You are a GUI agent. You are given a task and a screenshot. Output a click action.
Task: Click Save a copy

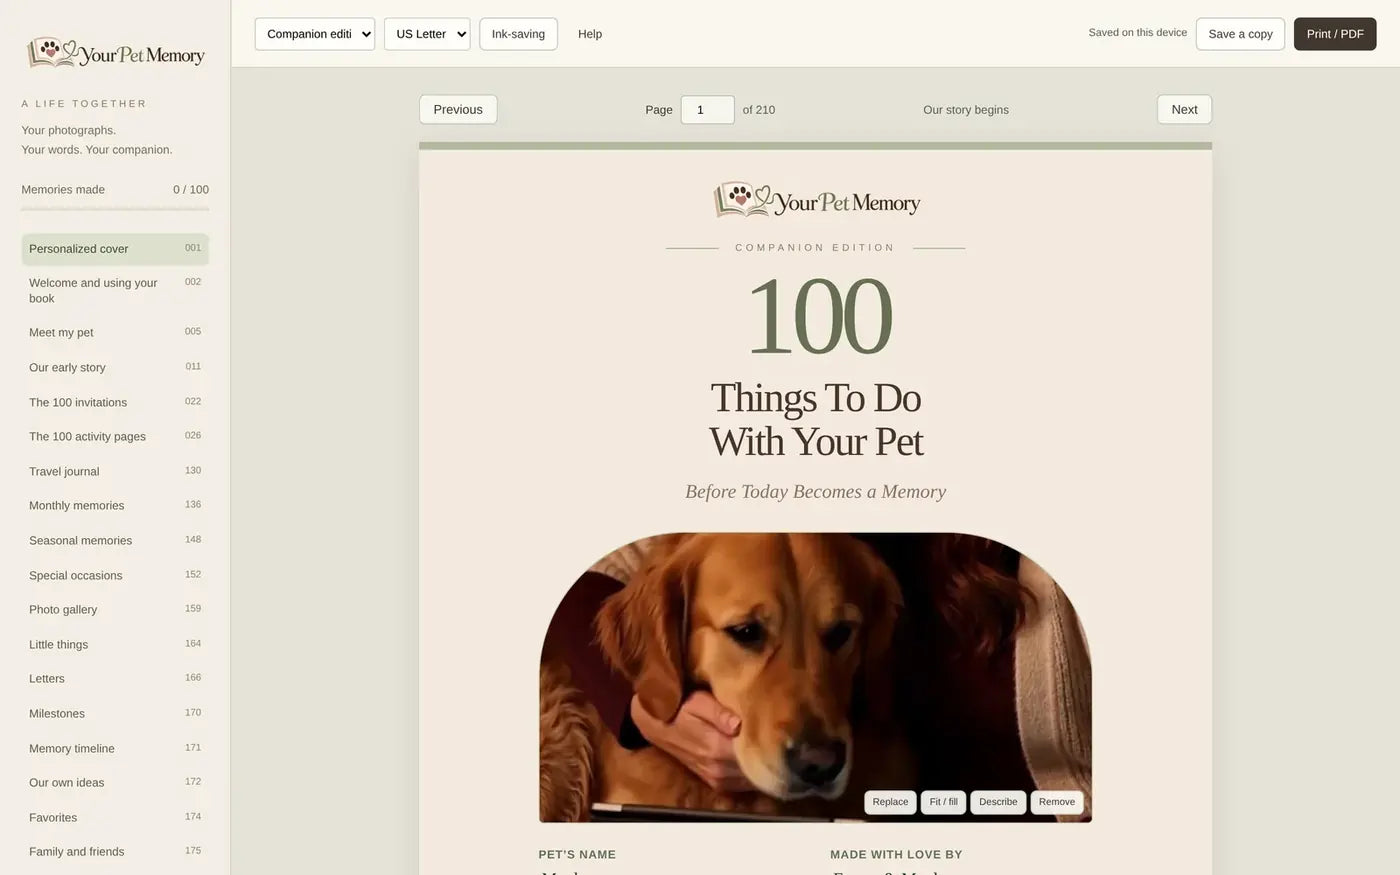coord(1240,34)
